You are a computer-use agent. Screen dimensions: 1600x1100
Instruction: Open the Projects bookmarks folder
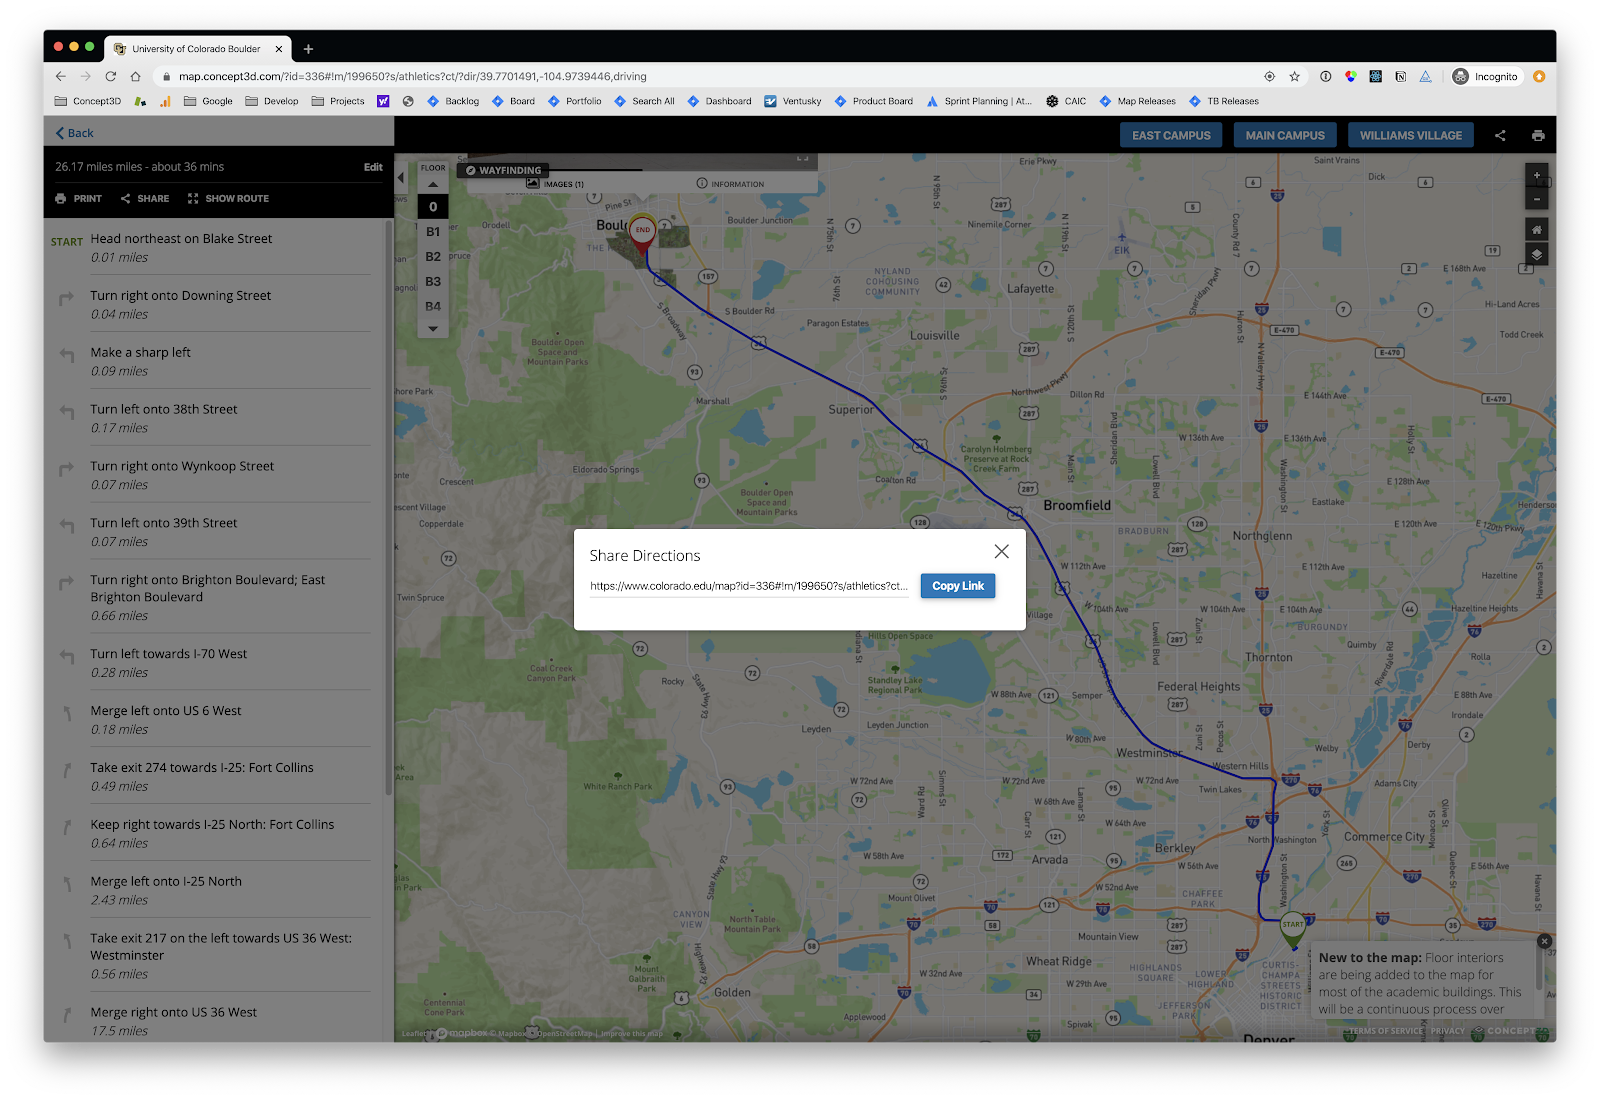338,101
